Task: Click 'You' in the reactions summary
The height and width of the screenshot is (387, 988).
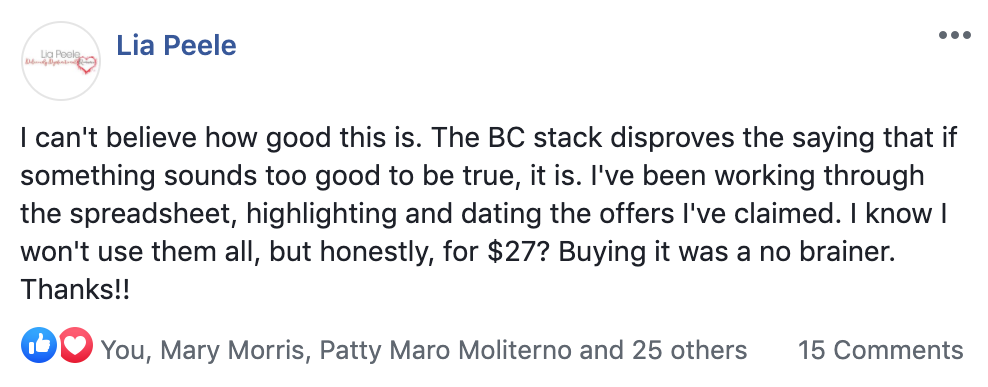Action: (x=124, y=350)
